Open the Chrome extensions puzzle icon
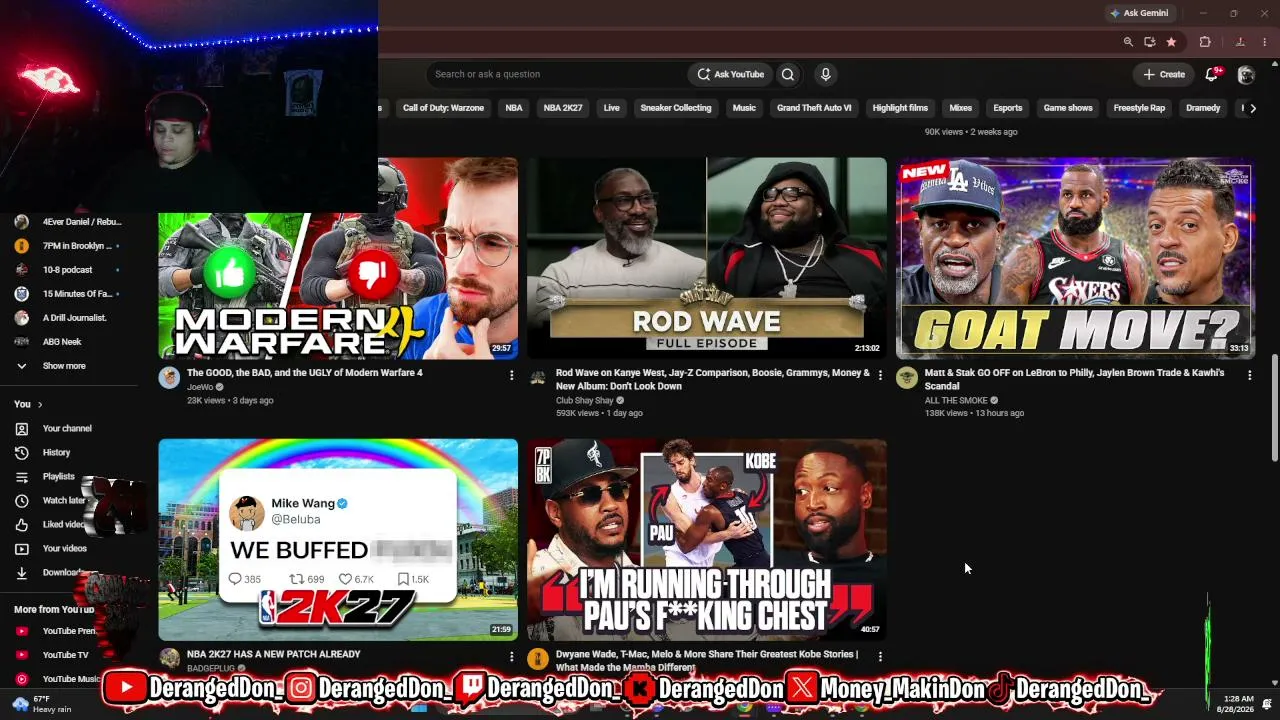This screenshot has height=720, width=1280. tap(1205, 42)
